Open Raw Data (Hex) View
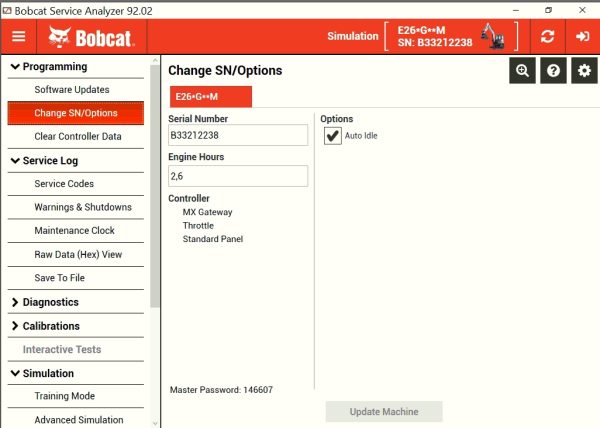This screenshot has width=600, height=428. [x=78, y=254]
